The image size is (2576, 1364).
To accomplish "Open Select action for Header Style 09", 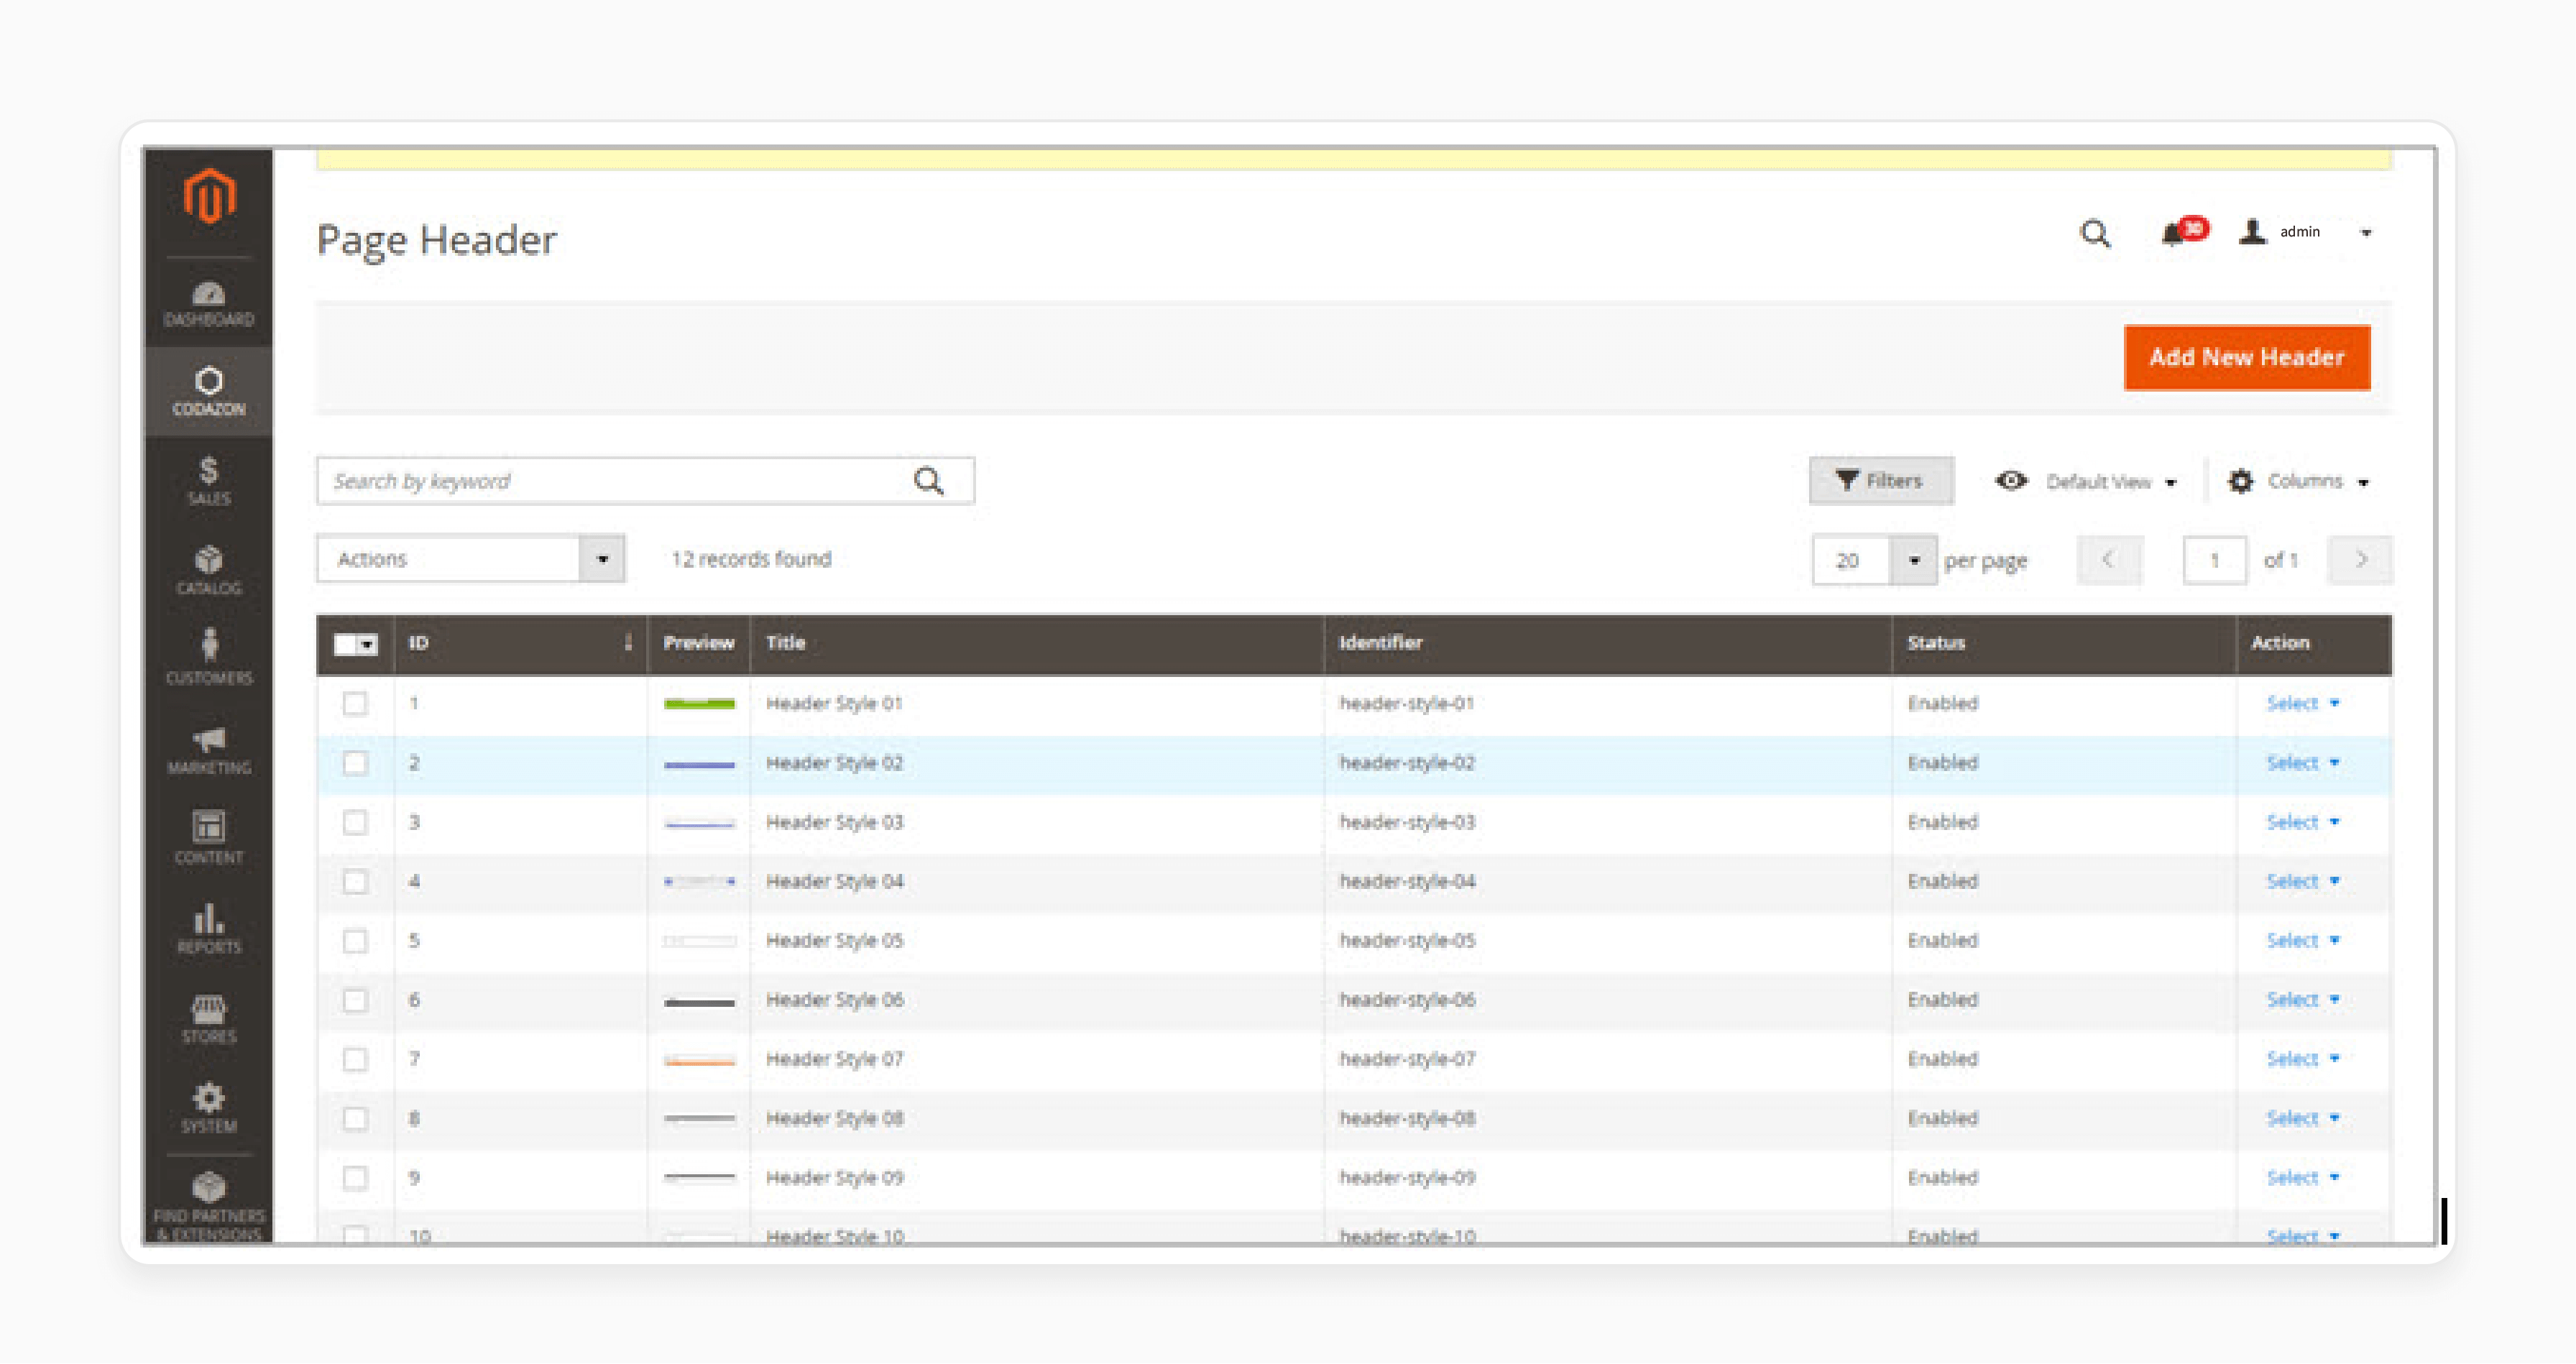I will [x=2302, y=1178].
